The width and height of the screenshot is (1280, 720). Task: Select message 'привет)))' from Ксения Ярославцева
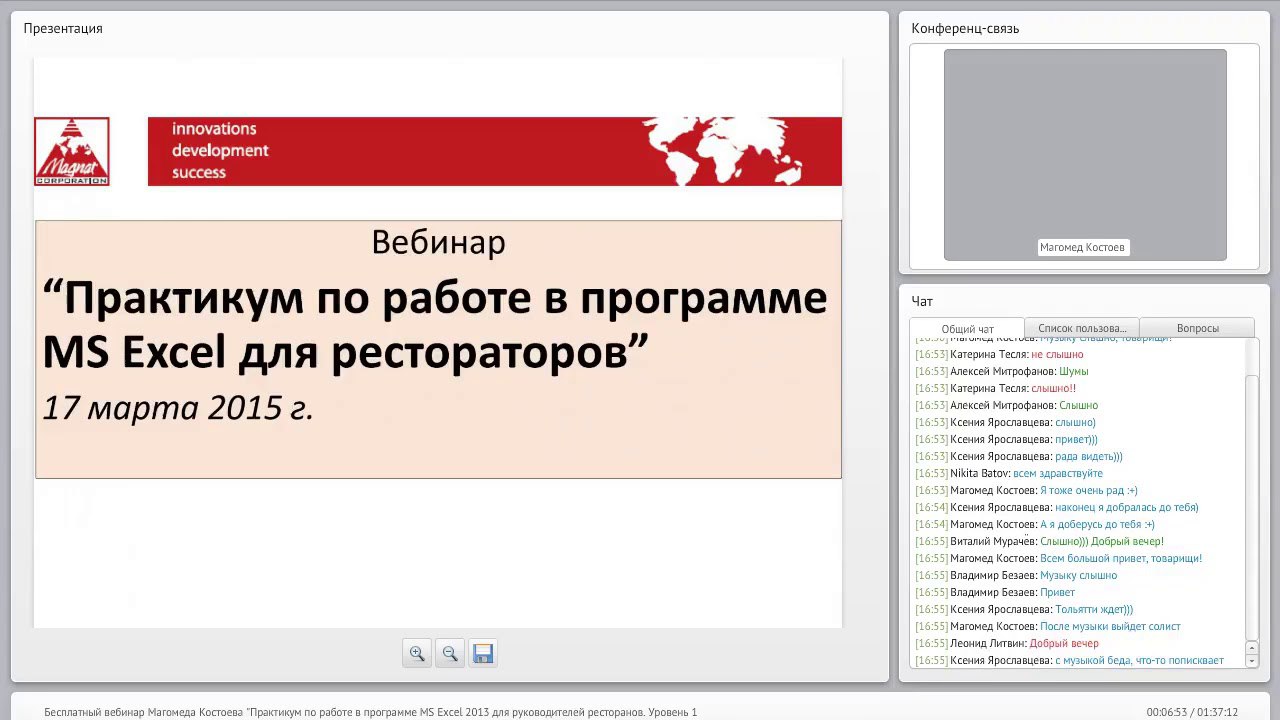[1076, 439]
